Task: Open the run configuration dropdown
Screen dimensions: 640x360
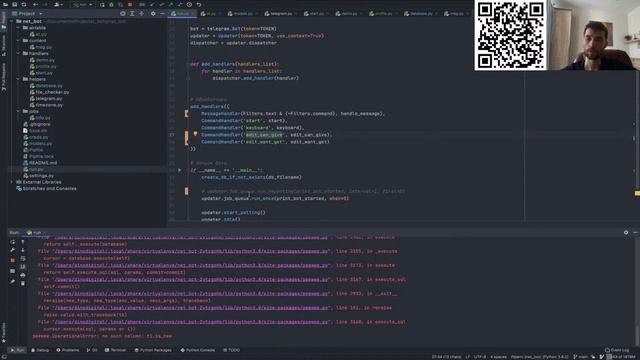Action: tap(83, 4)
